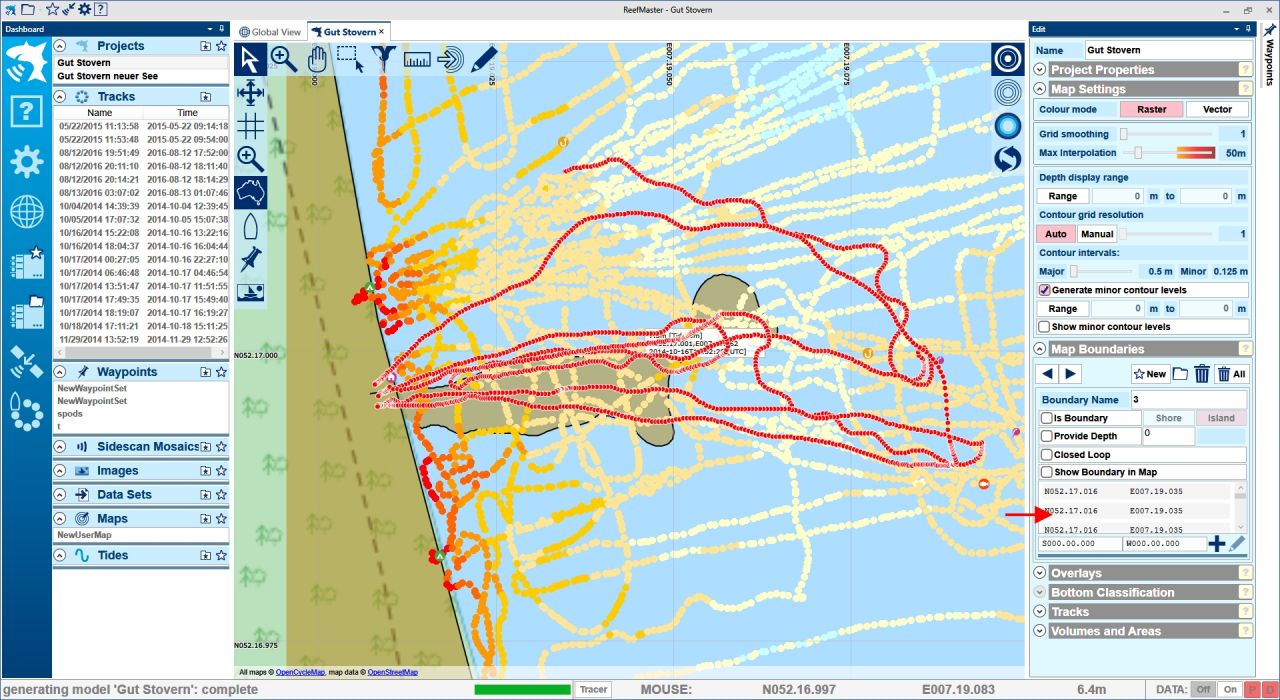Viewport: 1280px width, 700px height.
Task: Click plus icon to add boundary point
Action: [1216, 544]
